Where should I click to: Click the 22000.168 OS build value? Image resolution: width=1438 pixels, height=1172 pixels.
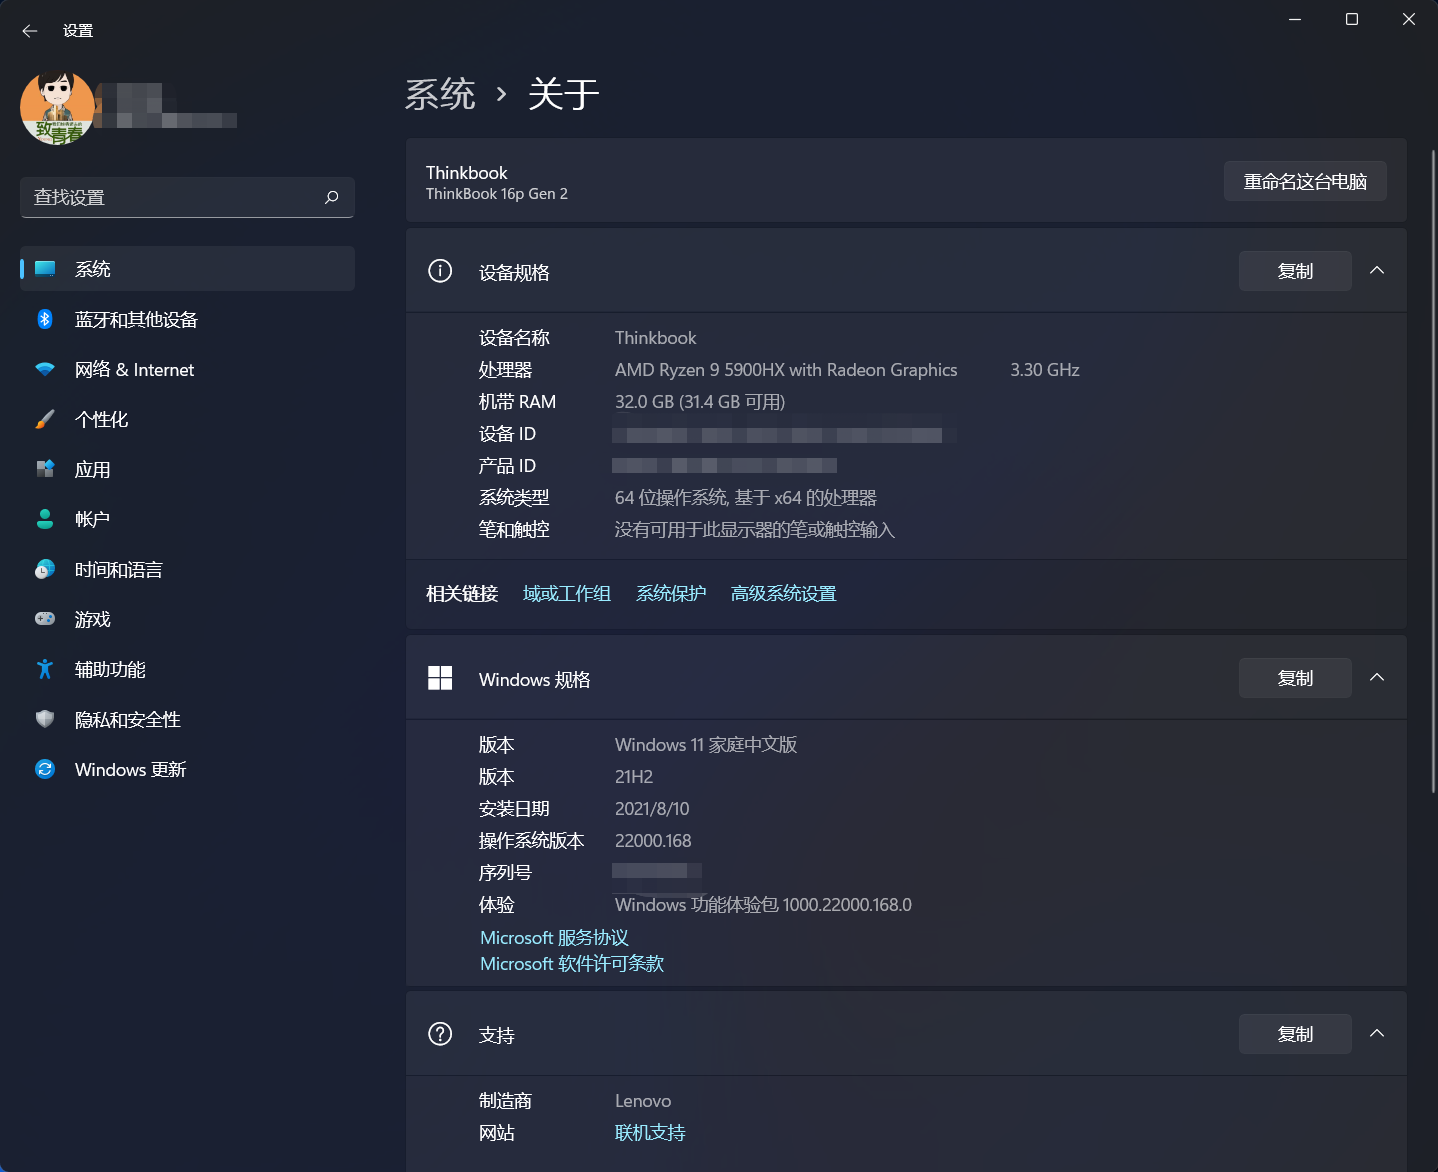pos(653,841)
